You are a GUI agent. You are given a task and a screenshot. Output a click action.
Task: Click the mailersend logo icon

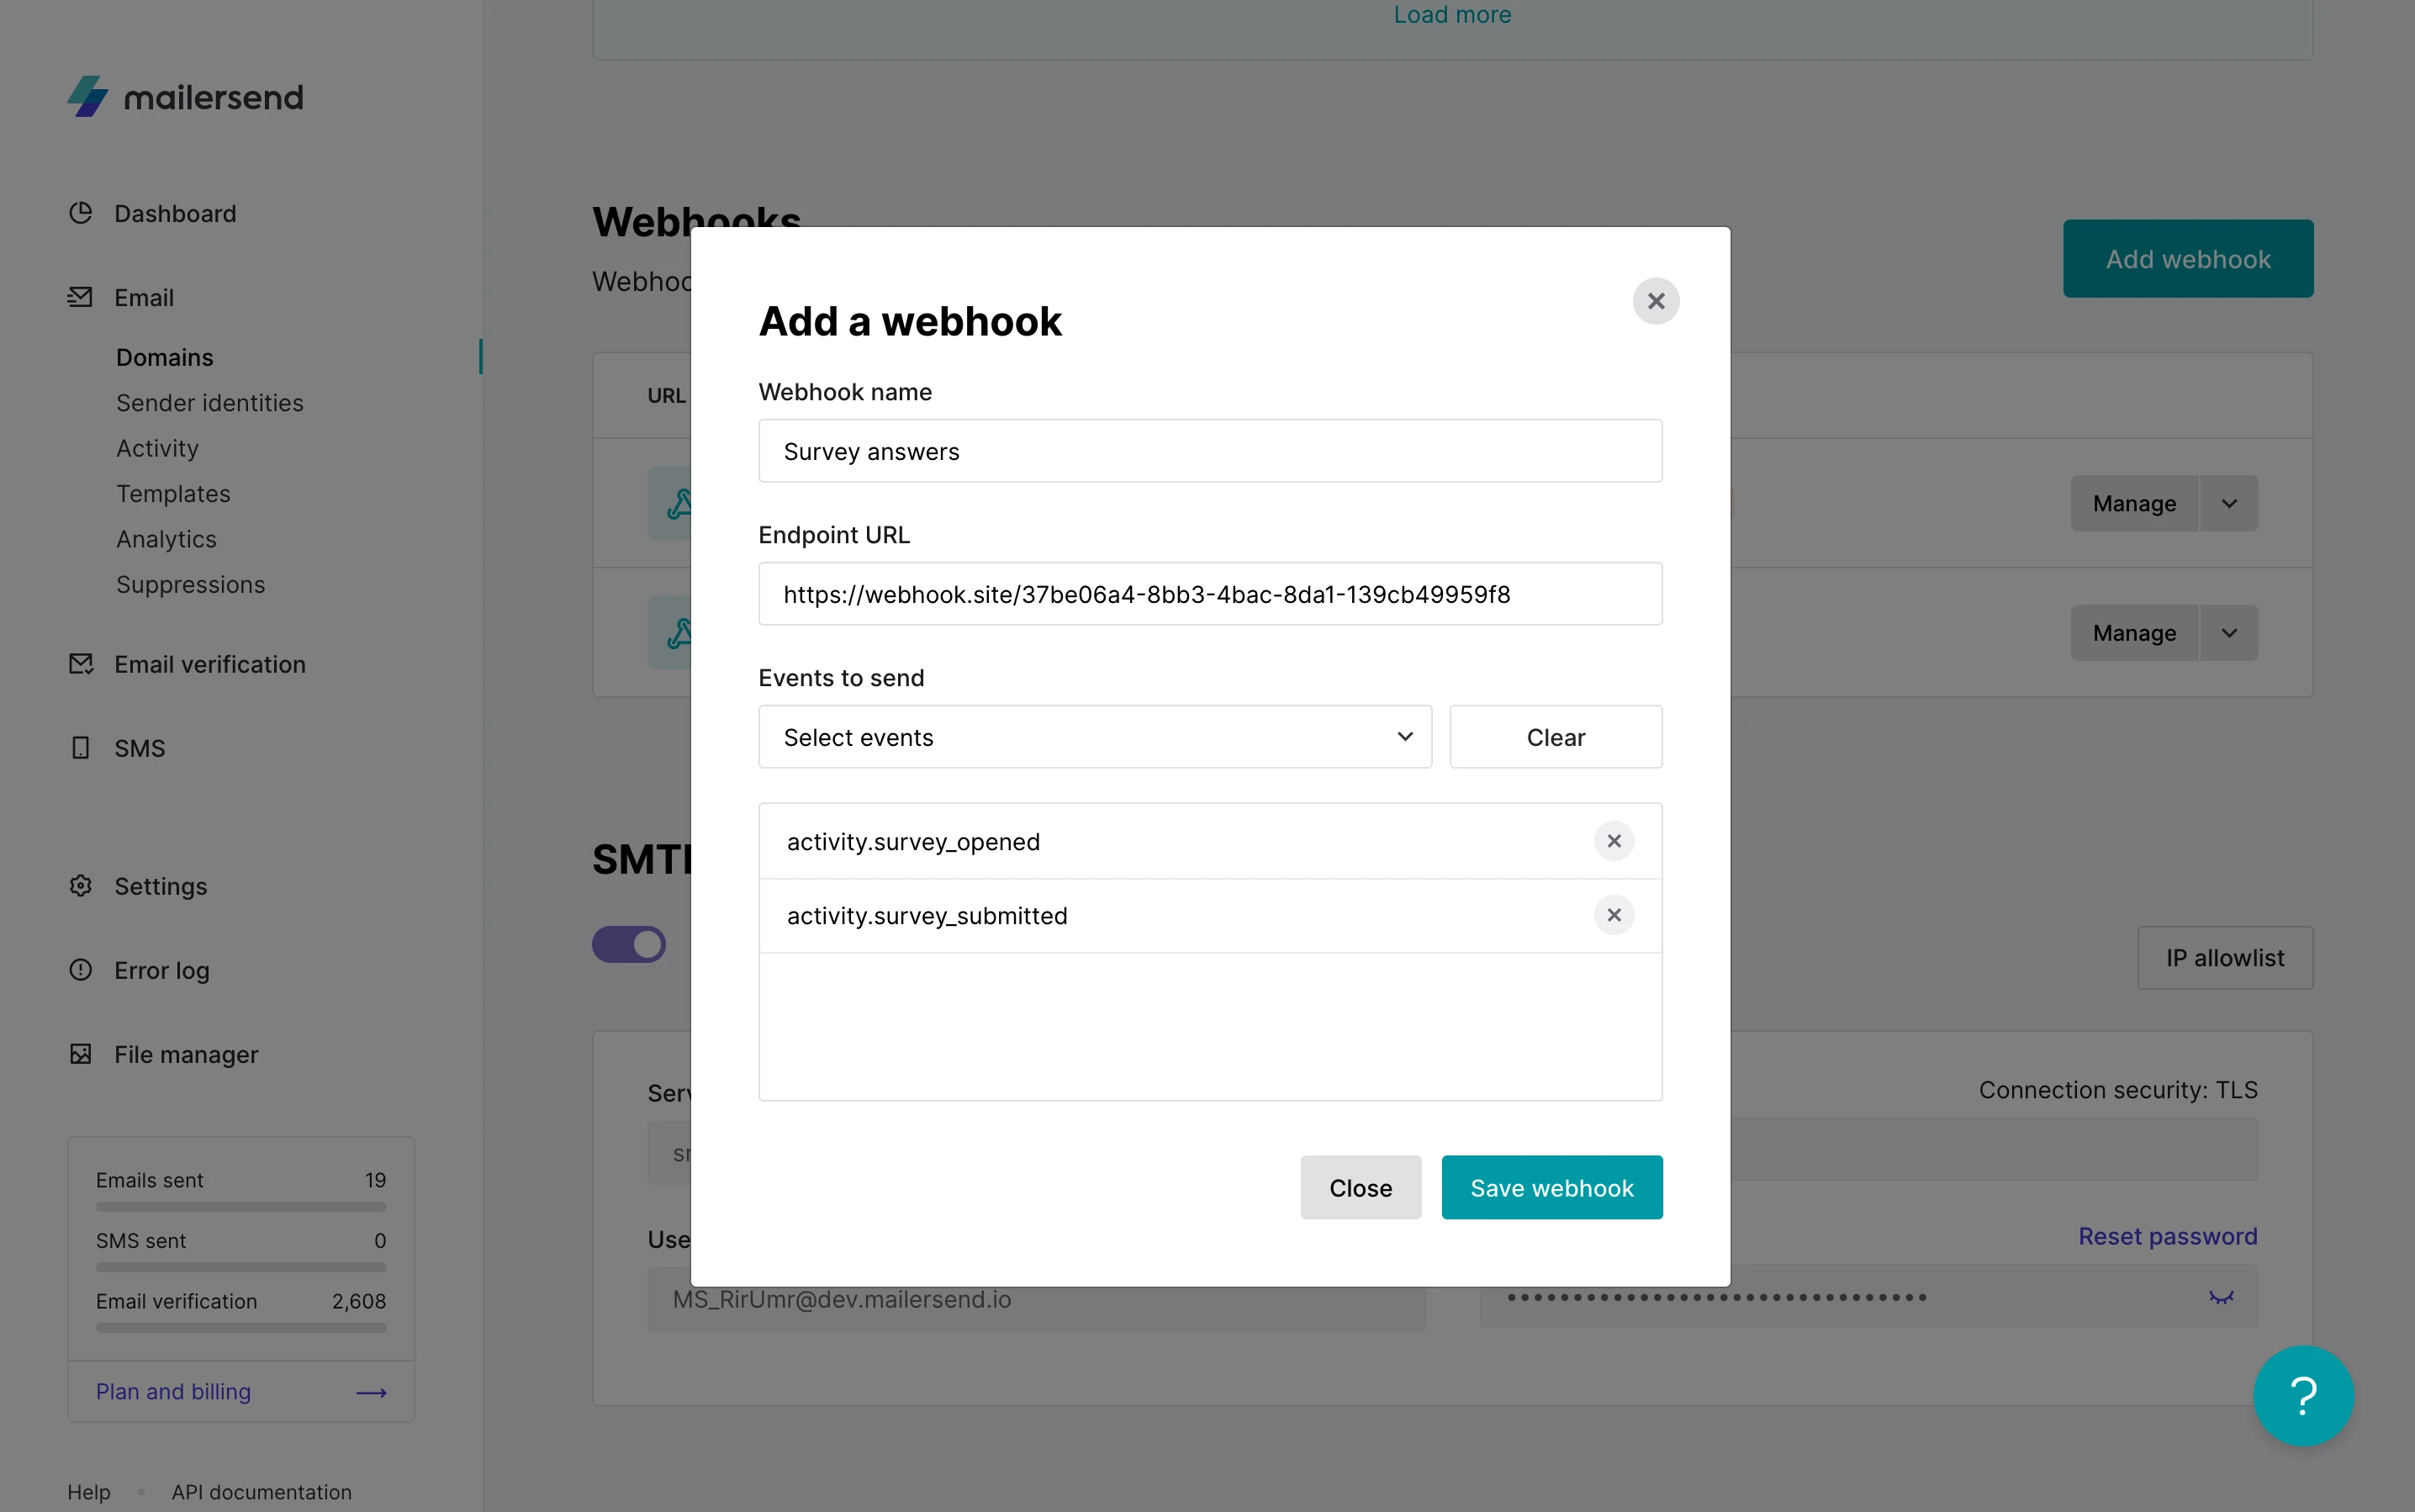tap(88, 97)
